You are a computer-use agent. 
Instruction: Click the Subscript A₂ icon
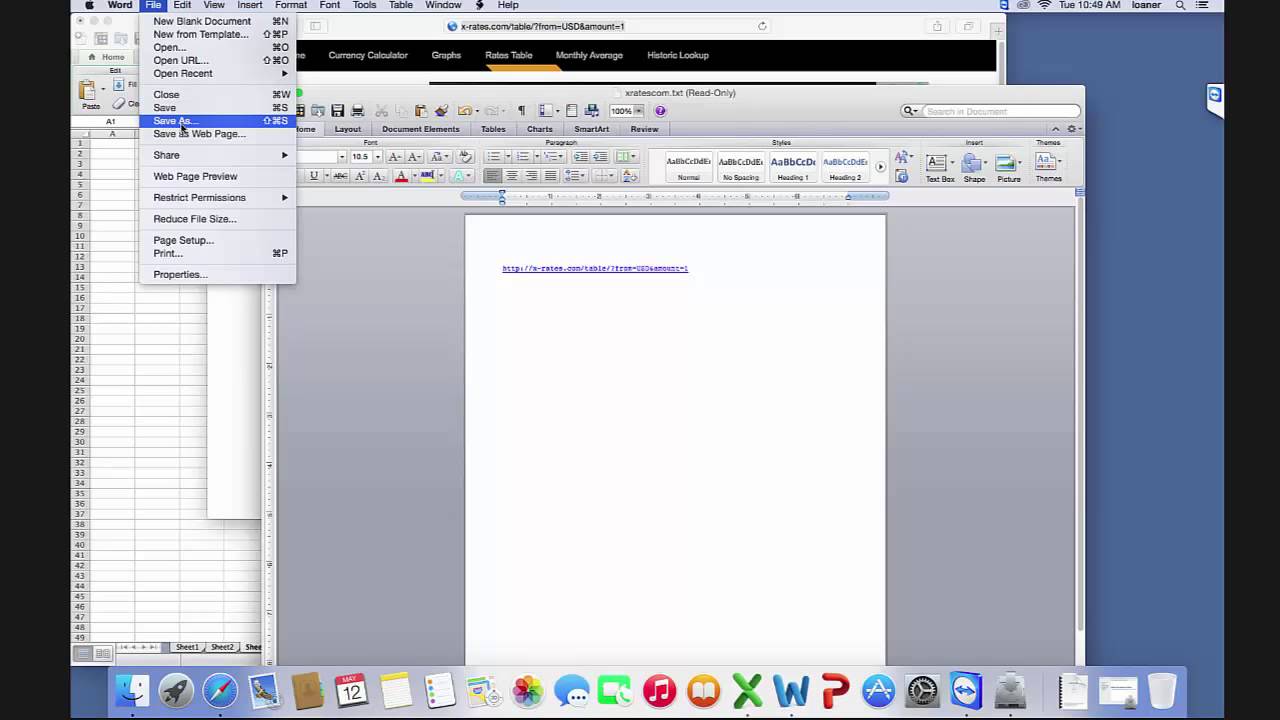pos(380,176)
